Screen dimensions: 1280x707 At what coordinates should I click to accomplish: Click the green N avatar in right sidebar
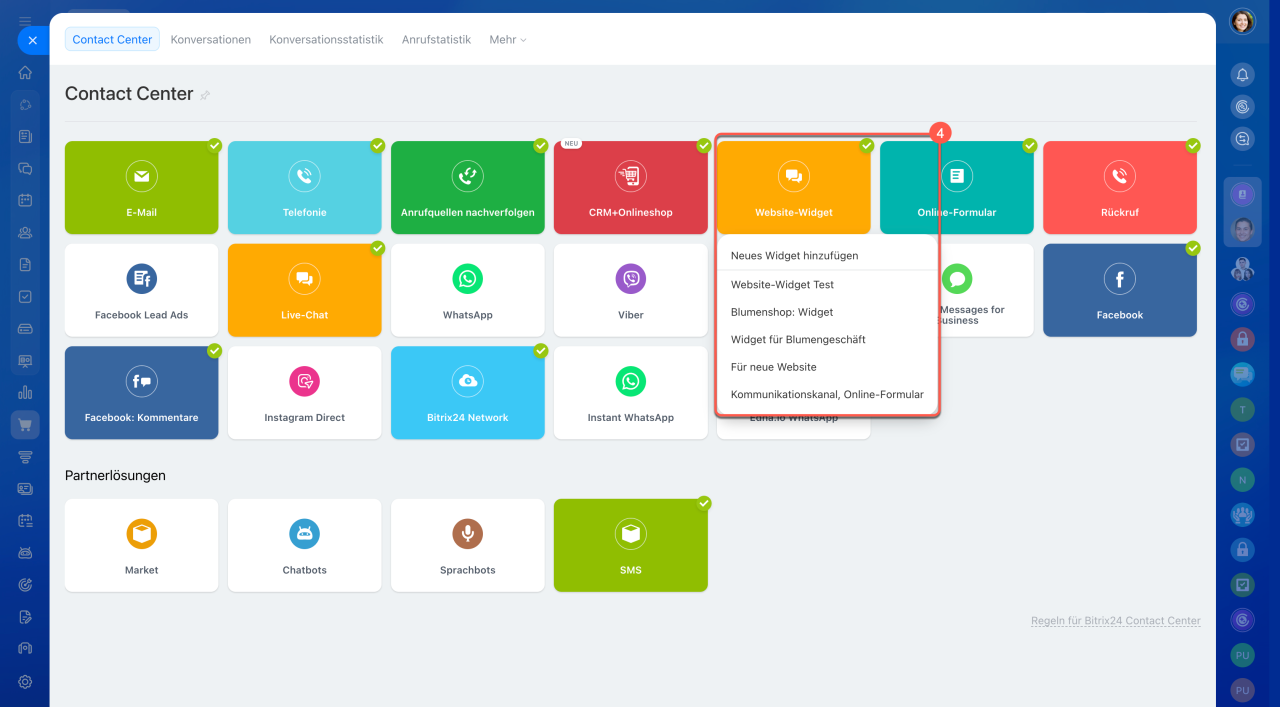pos(1242,479)
